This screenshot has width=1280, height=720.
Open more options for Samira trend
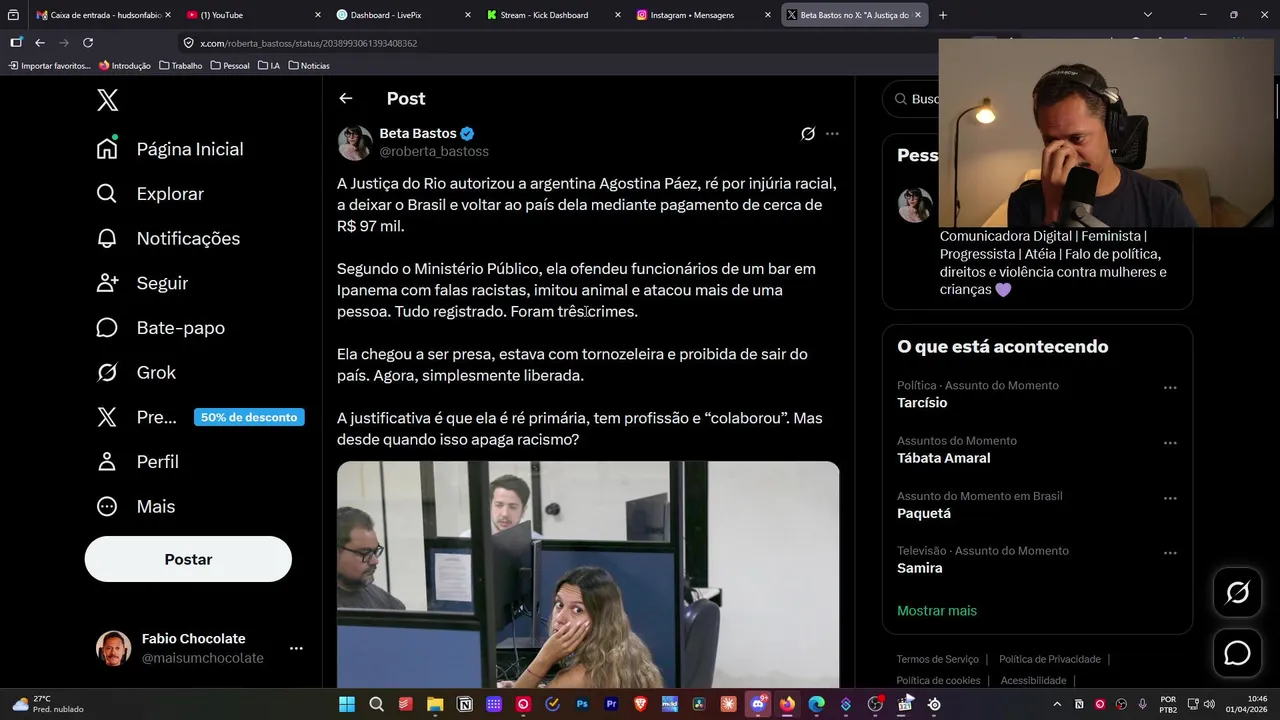point(1170,553)
